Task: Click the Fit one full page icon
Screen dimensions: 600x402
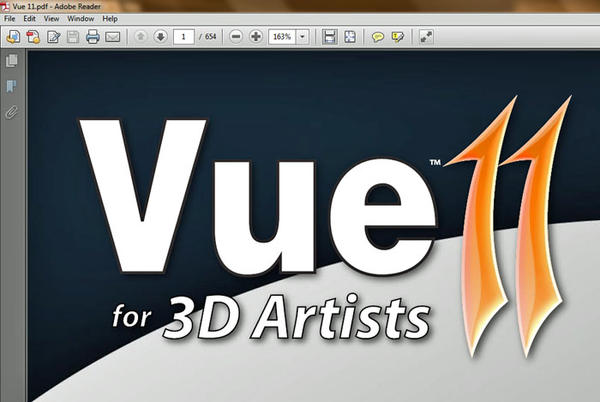Action: 350,37
